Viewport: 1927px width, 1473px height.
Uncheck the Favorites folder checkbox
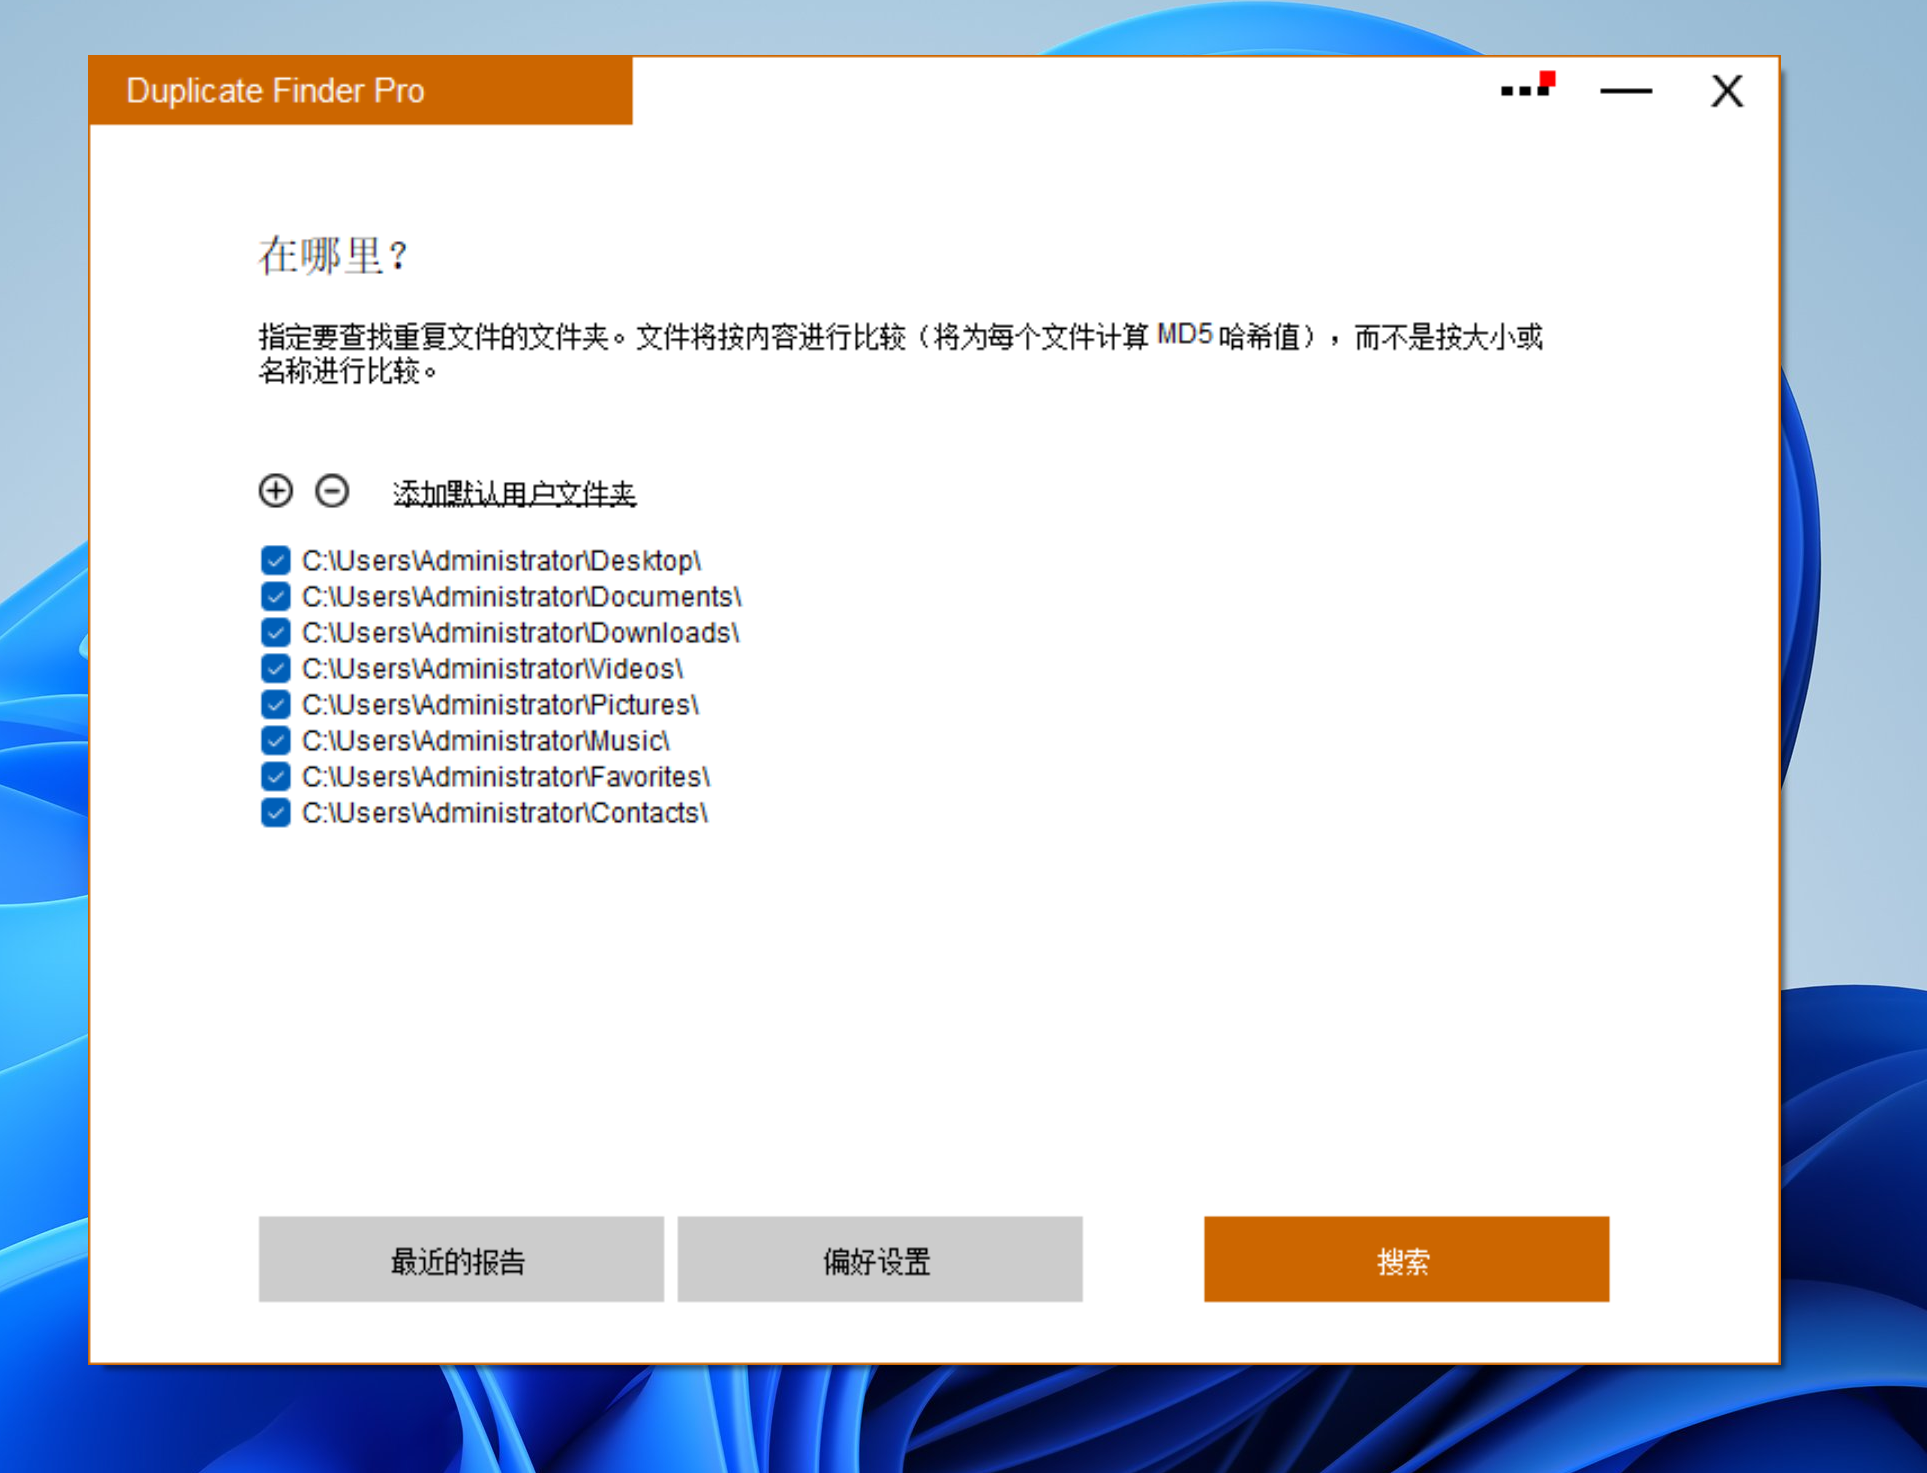[276, 776]
